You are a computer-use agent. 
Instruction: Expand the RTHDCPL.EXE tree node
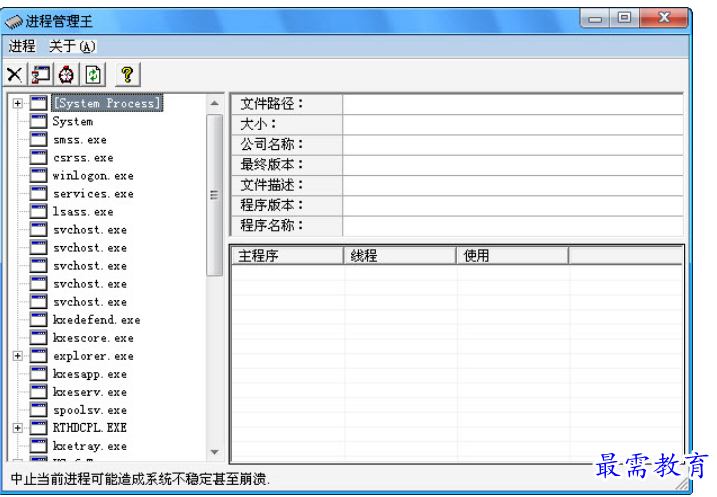tap(17, 428)
